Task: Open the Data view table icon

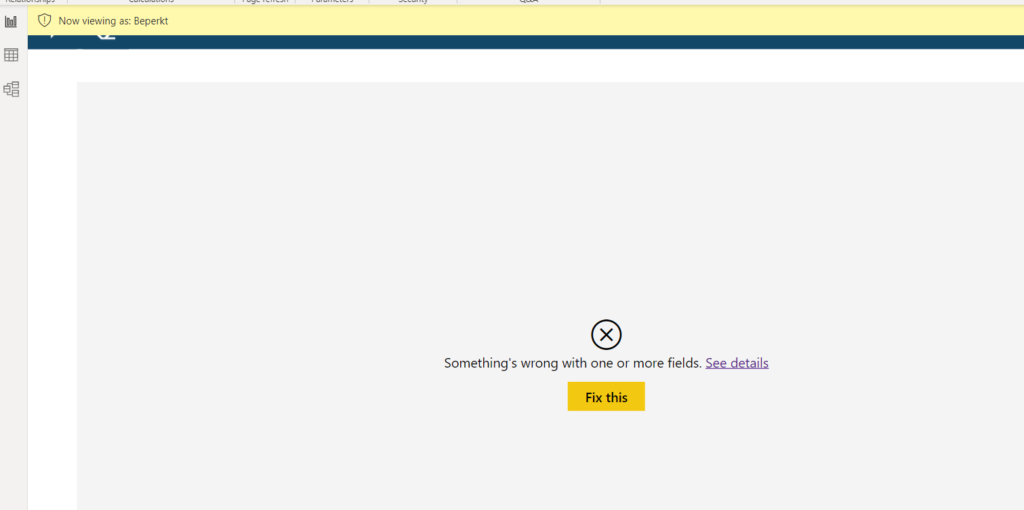Action: 11,55
